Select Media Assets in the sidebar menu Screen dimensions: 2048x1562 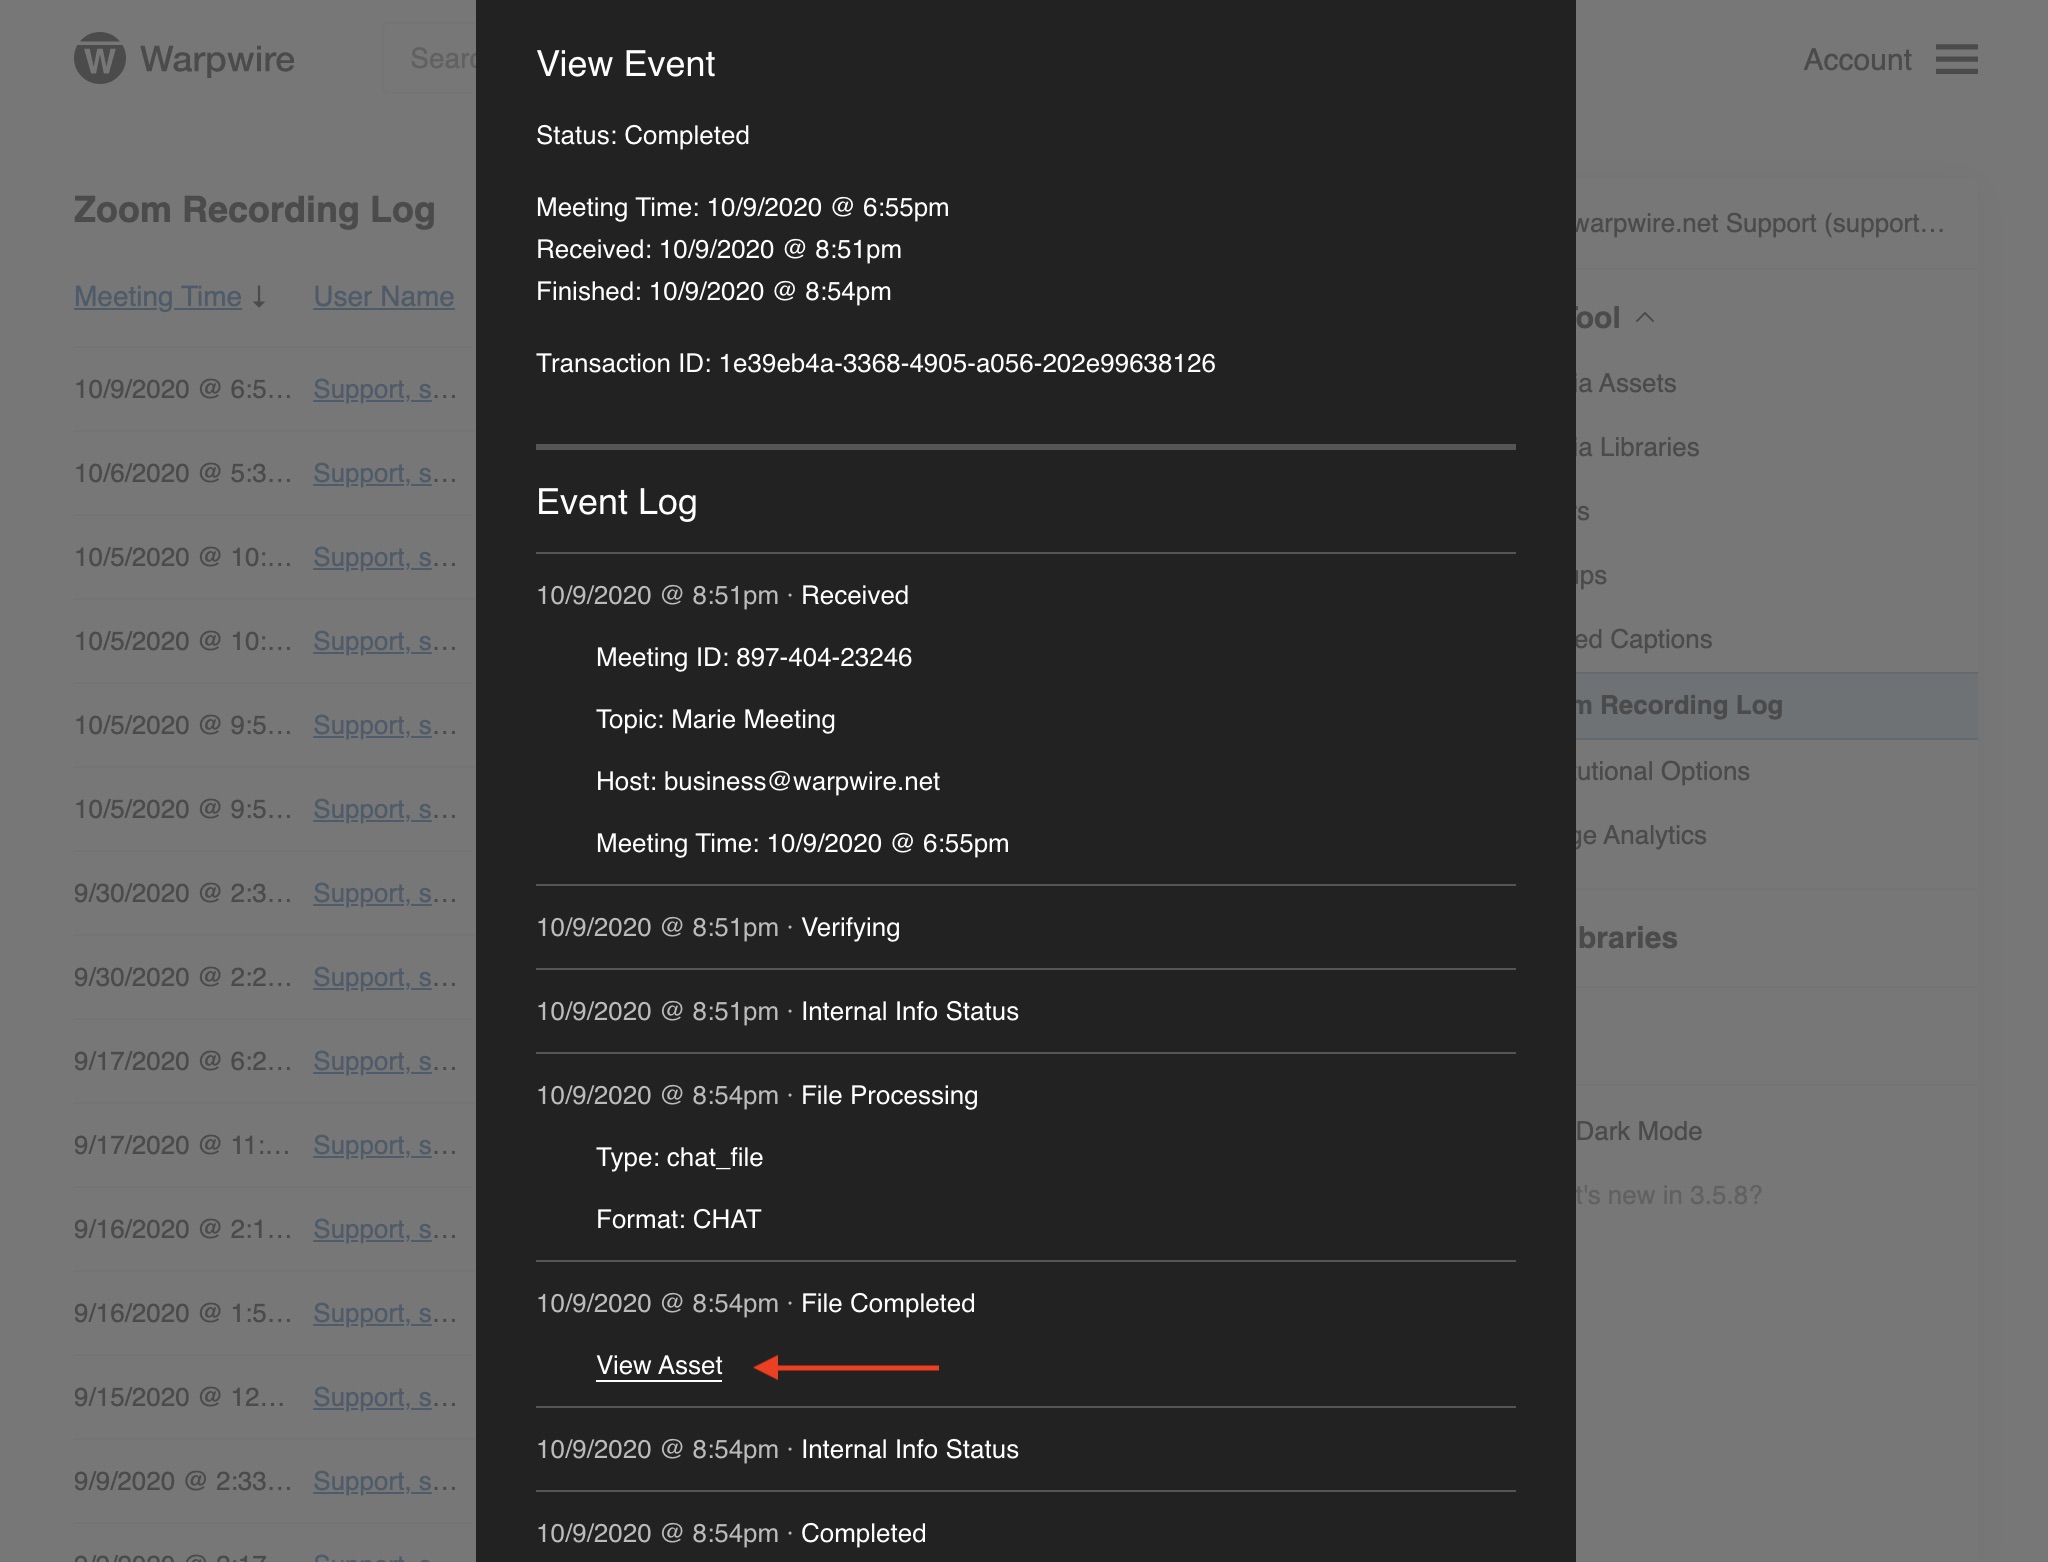(1626, 383)
